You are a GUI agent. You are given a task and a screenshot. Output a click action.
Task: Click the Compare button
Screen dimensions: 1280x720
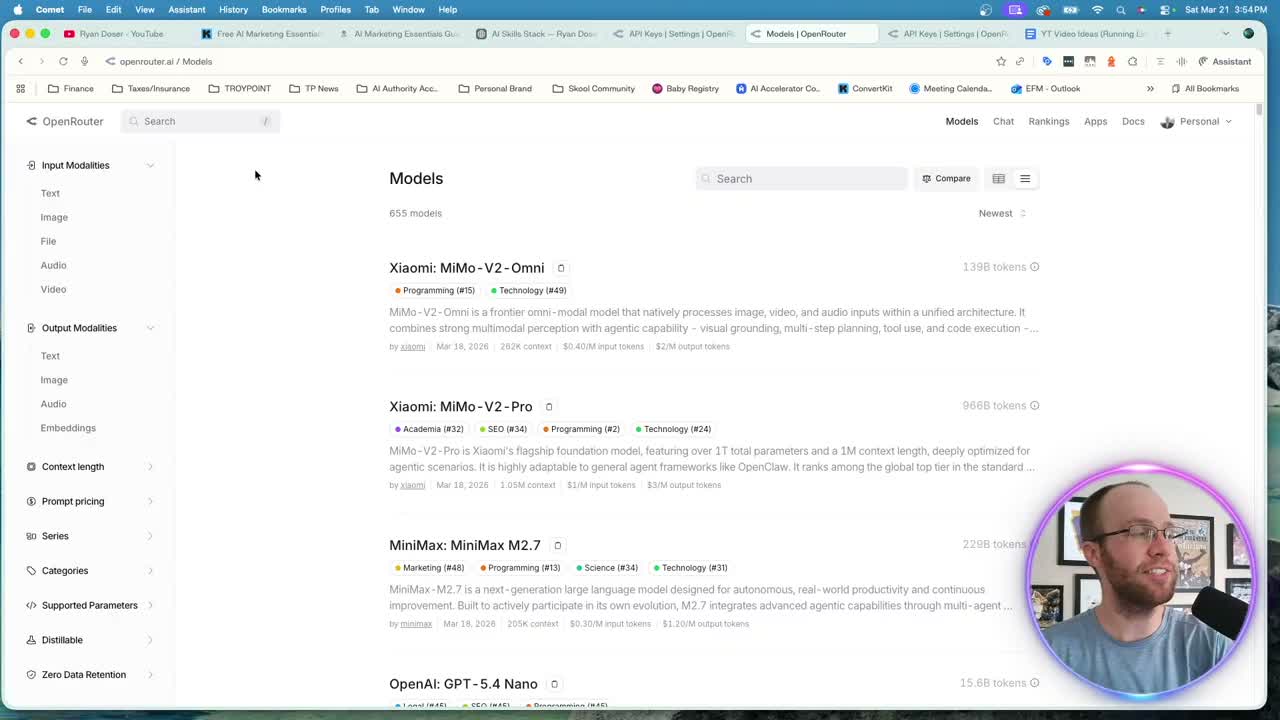click(946, 179)
